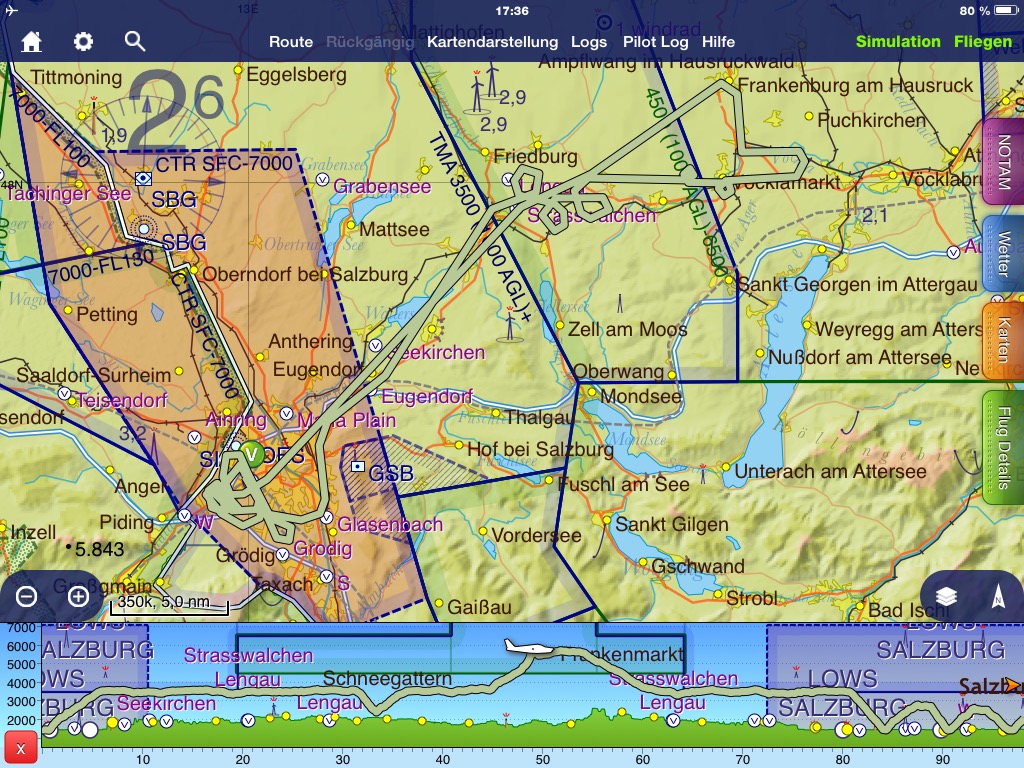Click the glider icon in profile view

529,648
